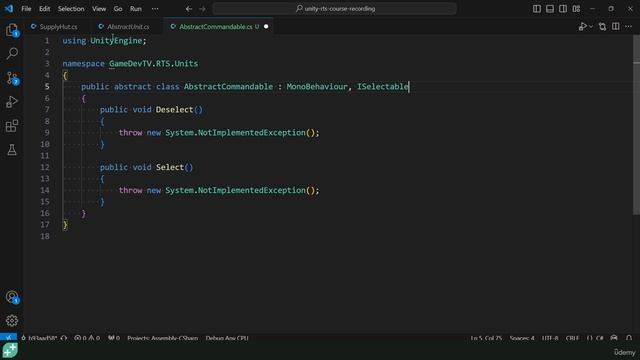This screenshot has height=360, width=640.
Task: Click the ISelectable interface name
Action: (x=382, y=87)
